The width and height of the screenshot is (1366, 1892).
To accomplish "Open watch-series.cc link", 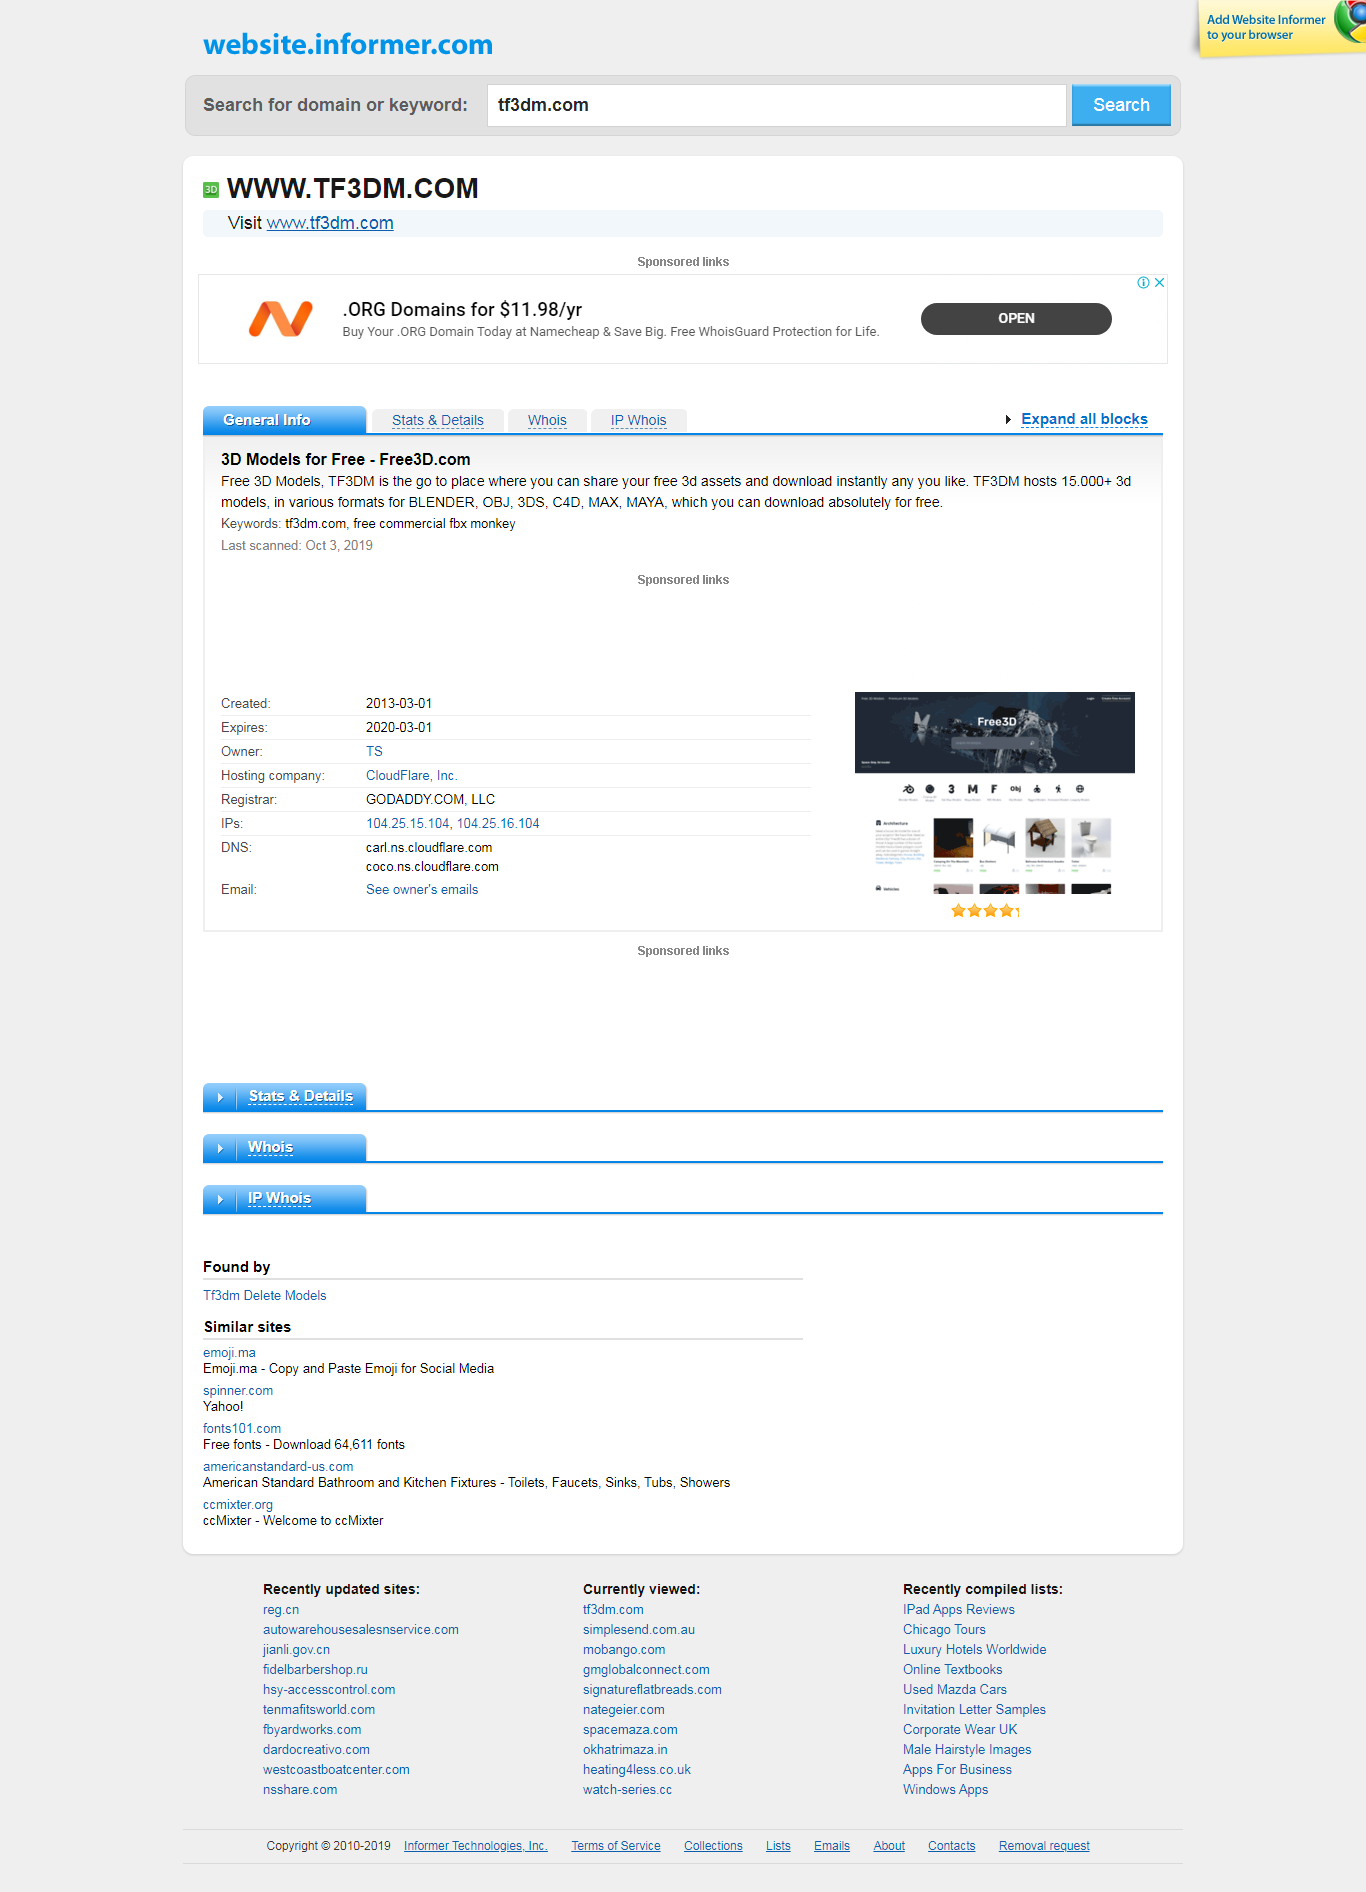I will [627, 1790].
